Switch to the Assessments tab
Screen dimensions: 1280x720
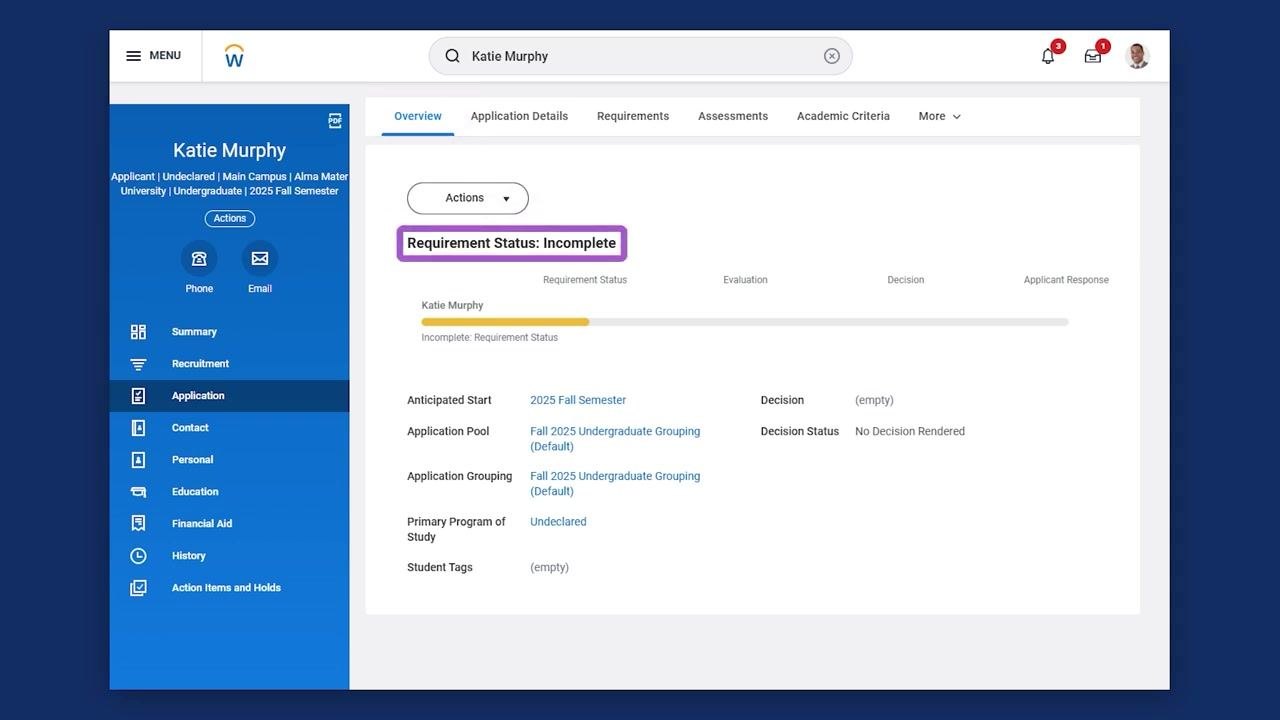coord(733,116)
